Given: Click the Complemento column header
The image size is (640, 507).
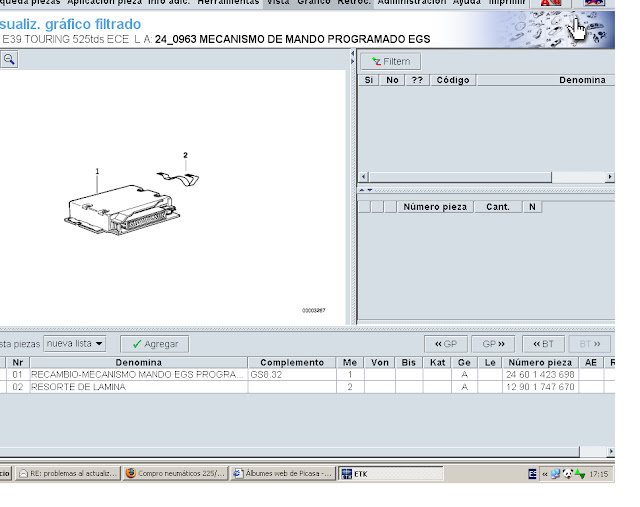Looking at the screenshot, I should 292,362.
